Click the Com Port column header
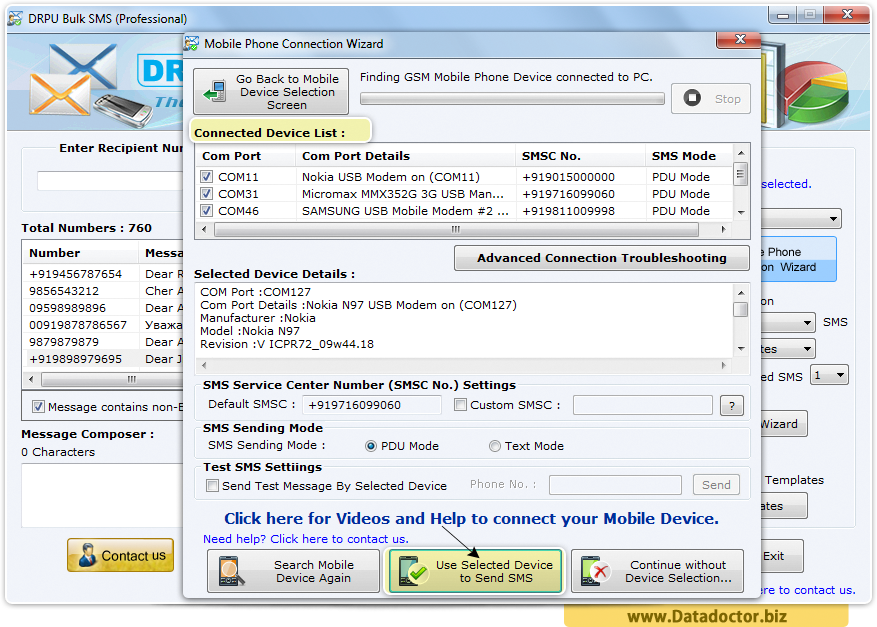Image resolution: width=877 pixels, height=627 pixels. pyautogui.click(x=245, y=156)
